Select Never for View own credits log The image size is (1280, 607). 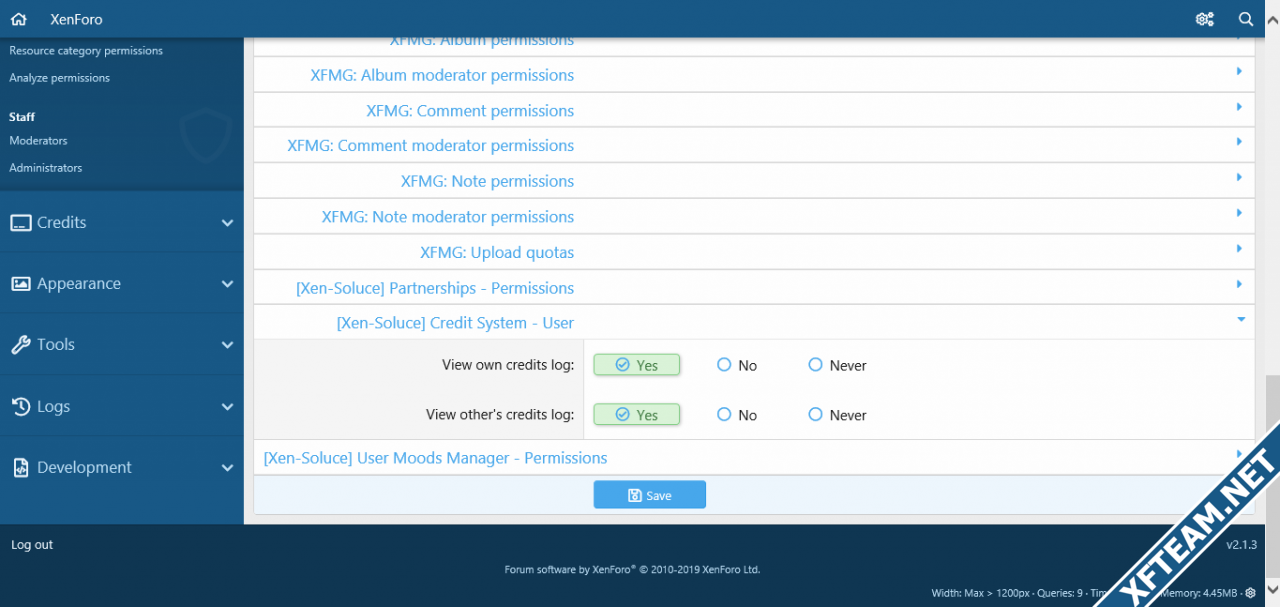(x=837, y=365)
